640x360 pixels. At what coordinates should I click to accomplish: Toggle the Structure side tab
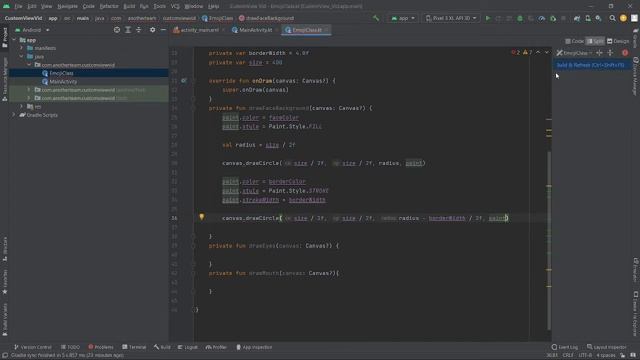point(4,248)
